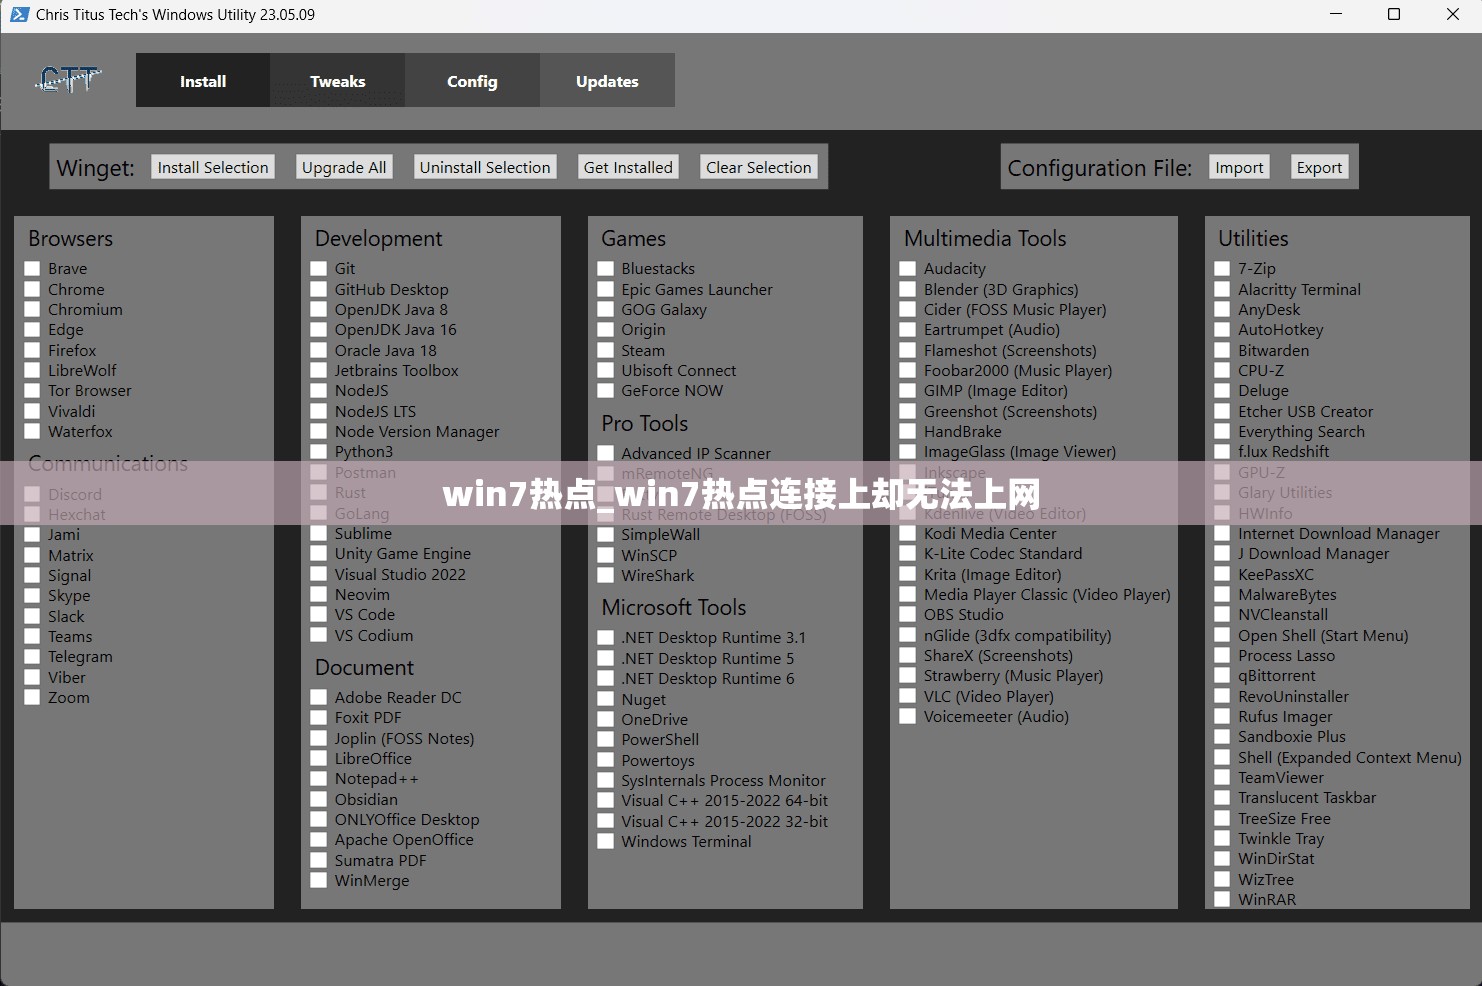This screenshot has width=1482, height=986.
Task: Check the Powertoys checkbox
Action: coord(606,761)
